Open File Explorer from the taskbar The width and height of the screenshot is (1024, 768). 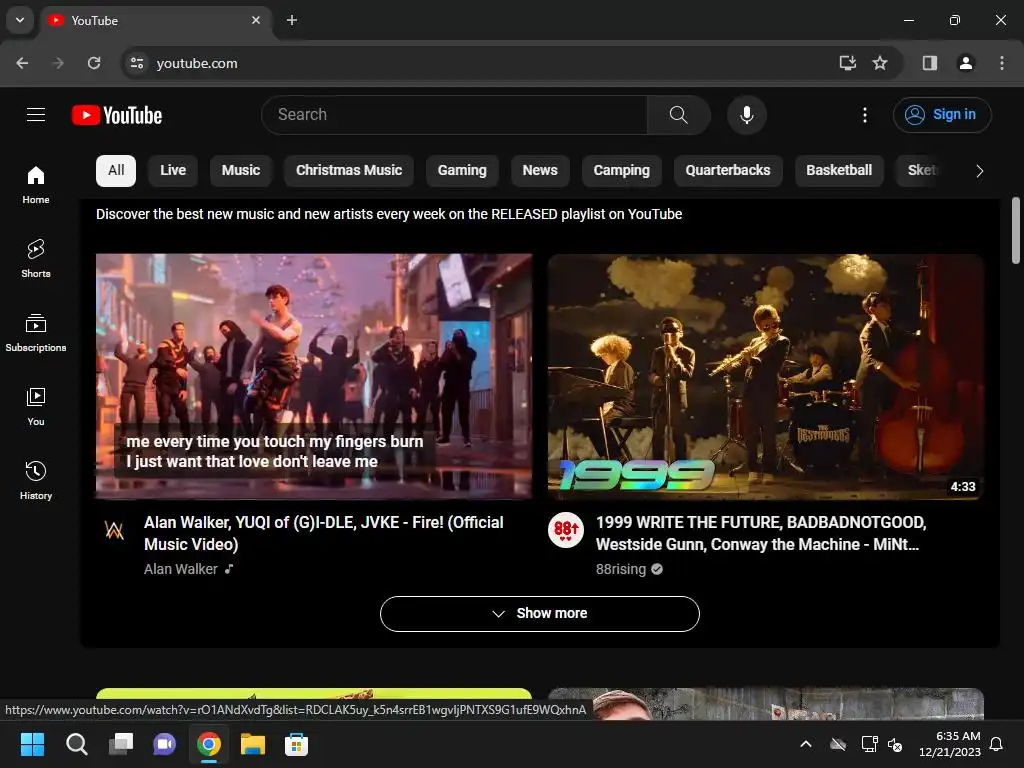click(x=253, y=744)
